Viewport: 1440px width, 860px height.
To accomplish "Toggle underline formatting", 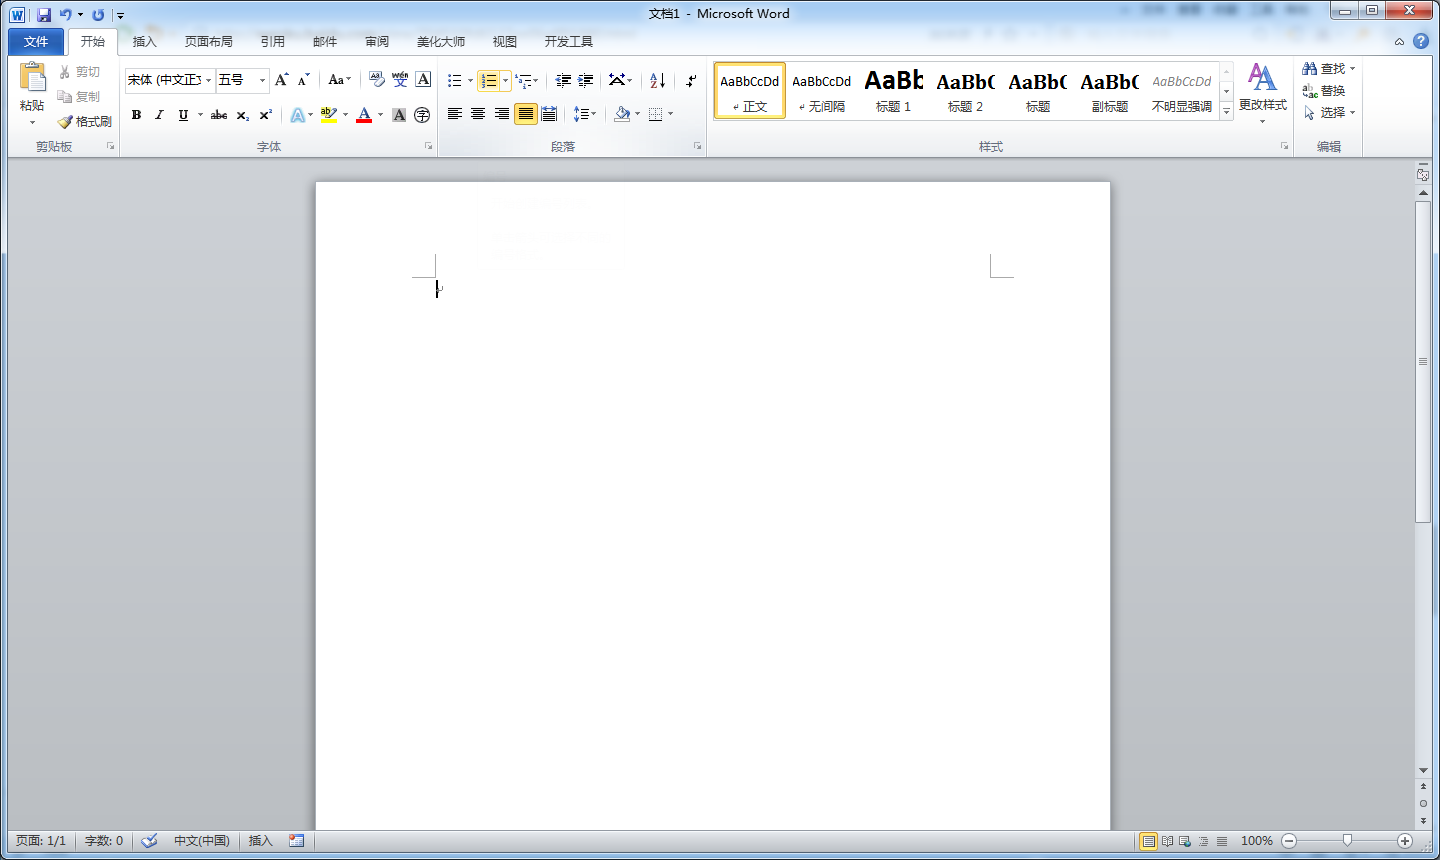I will 183,115.
